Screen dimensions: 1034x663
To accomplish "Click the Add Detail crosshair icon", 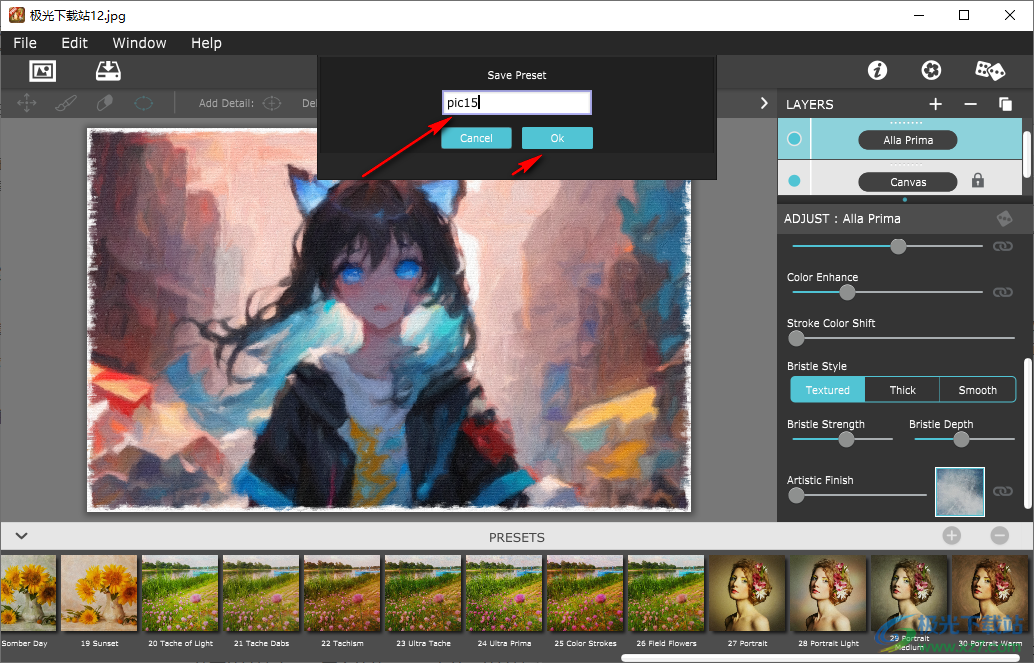I will (x=271, y=102).
